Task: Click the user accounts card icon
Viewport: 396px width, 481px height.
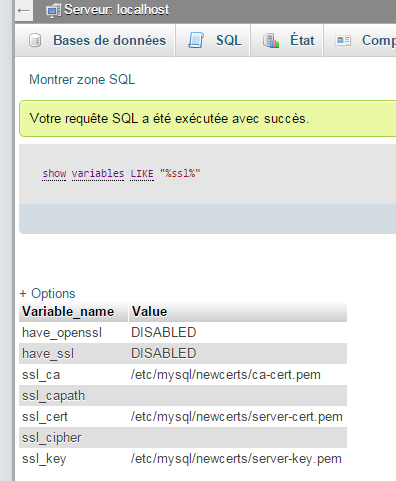Action: (x=343, y=41)
